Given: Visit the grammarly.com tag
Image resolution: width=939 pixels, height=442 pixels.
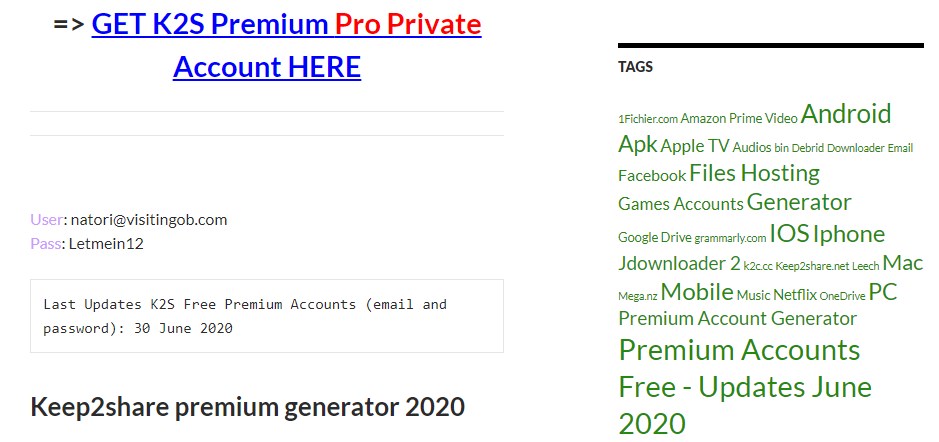Looking at the screenshot, I should (x=730, y=238).
